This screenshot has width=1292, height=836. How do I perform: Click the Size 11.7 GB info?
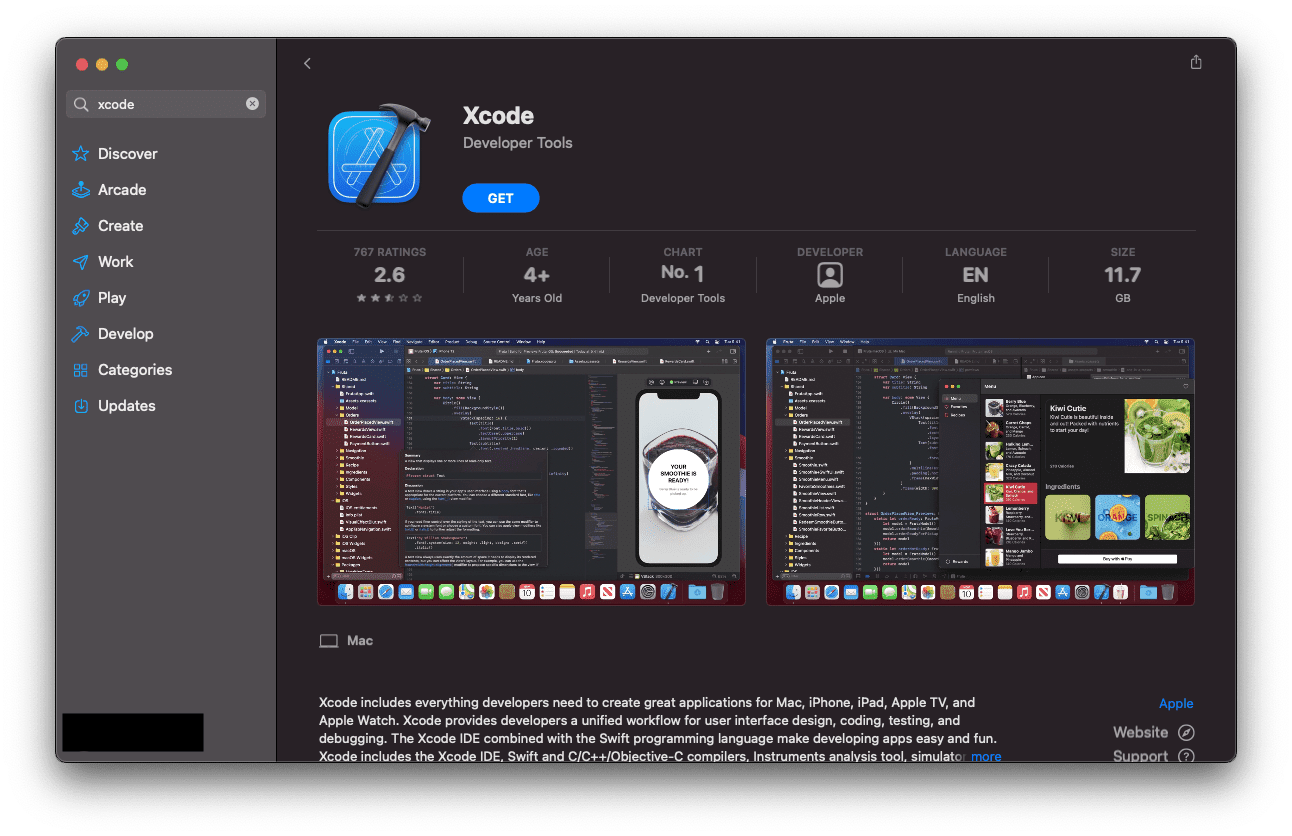click(1123, 275)
